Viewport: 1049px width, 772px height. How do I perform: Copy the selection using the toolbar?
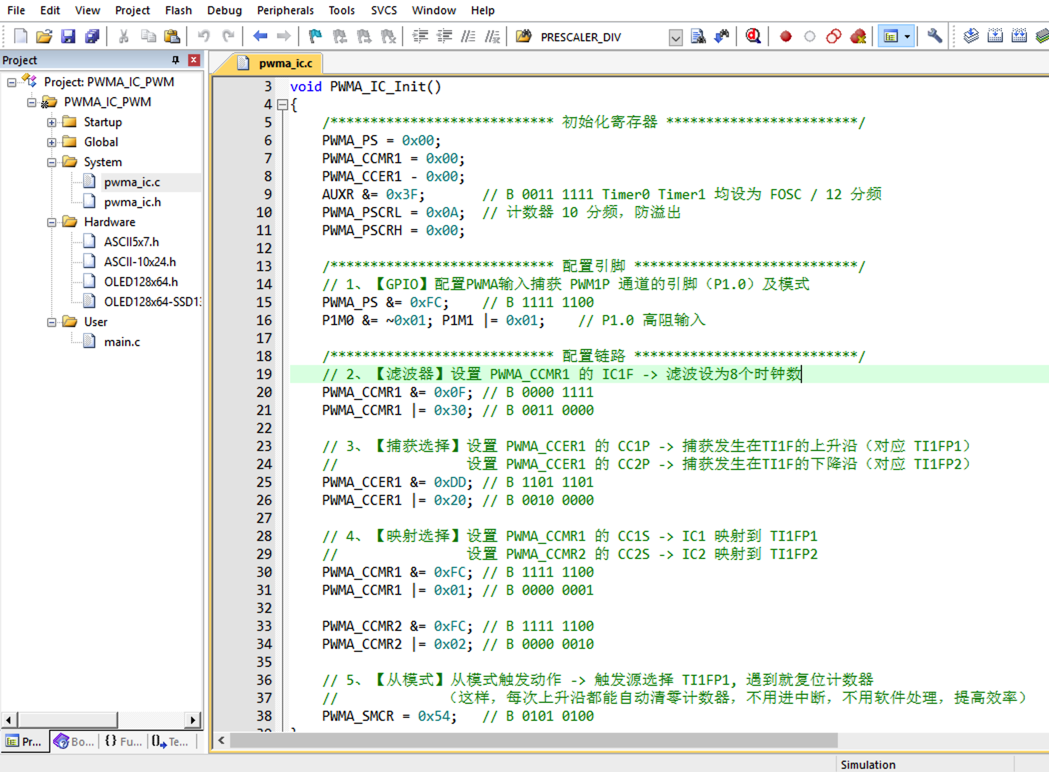coord(148,36)
